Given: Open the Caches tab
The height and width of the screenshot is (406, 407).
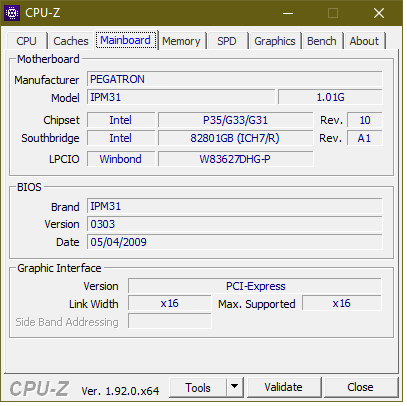Looking at the screenshot, I should 71,41.
